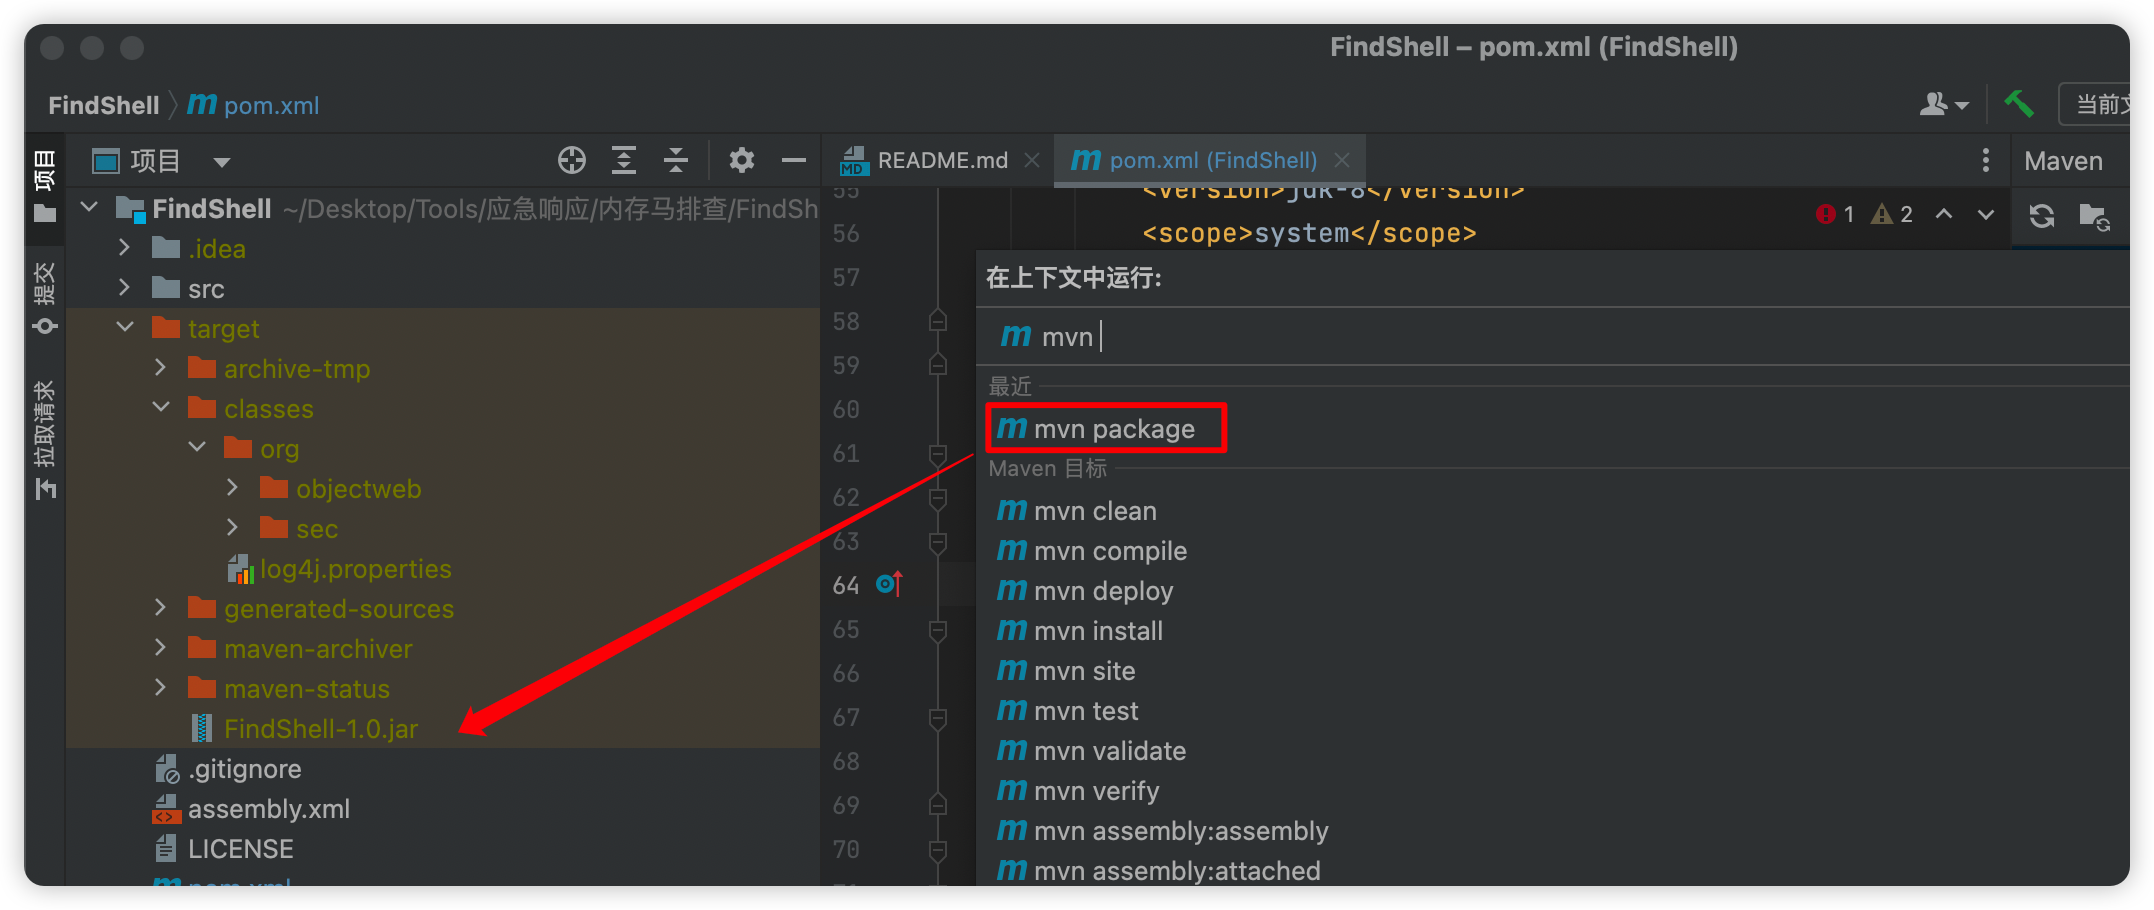Select the .gitignore file
Image resolution: width=2154 pixels, height=910 pixels.
tap(244, 769)
